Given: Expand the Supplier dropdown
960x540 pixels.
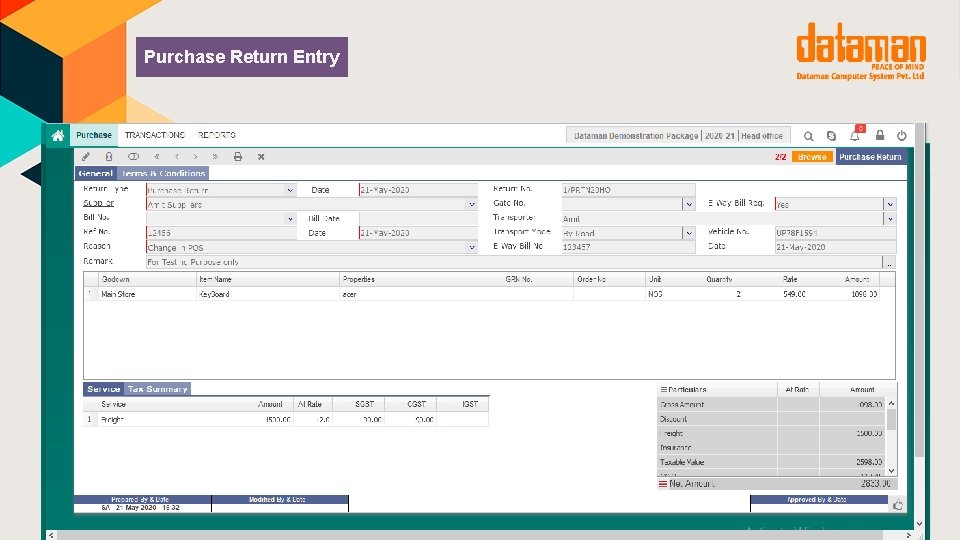Looking at the screenshot, I should click(471, 204).
